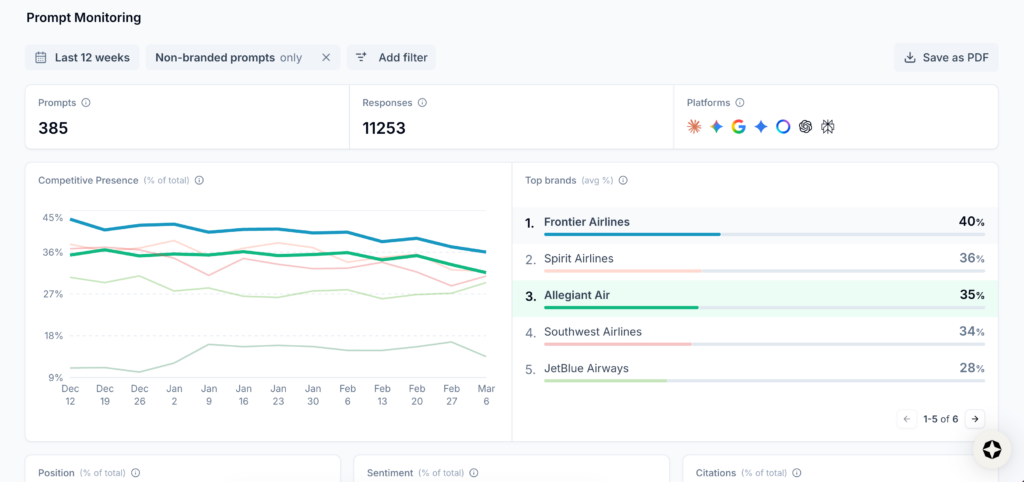Click the Meta AI ring platform icon
Screen dimensions: 1024x482
pos(783,127)
